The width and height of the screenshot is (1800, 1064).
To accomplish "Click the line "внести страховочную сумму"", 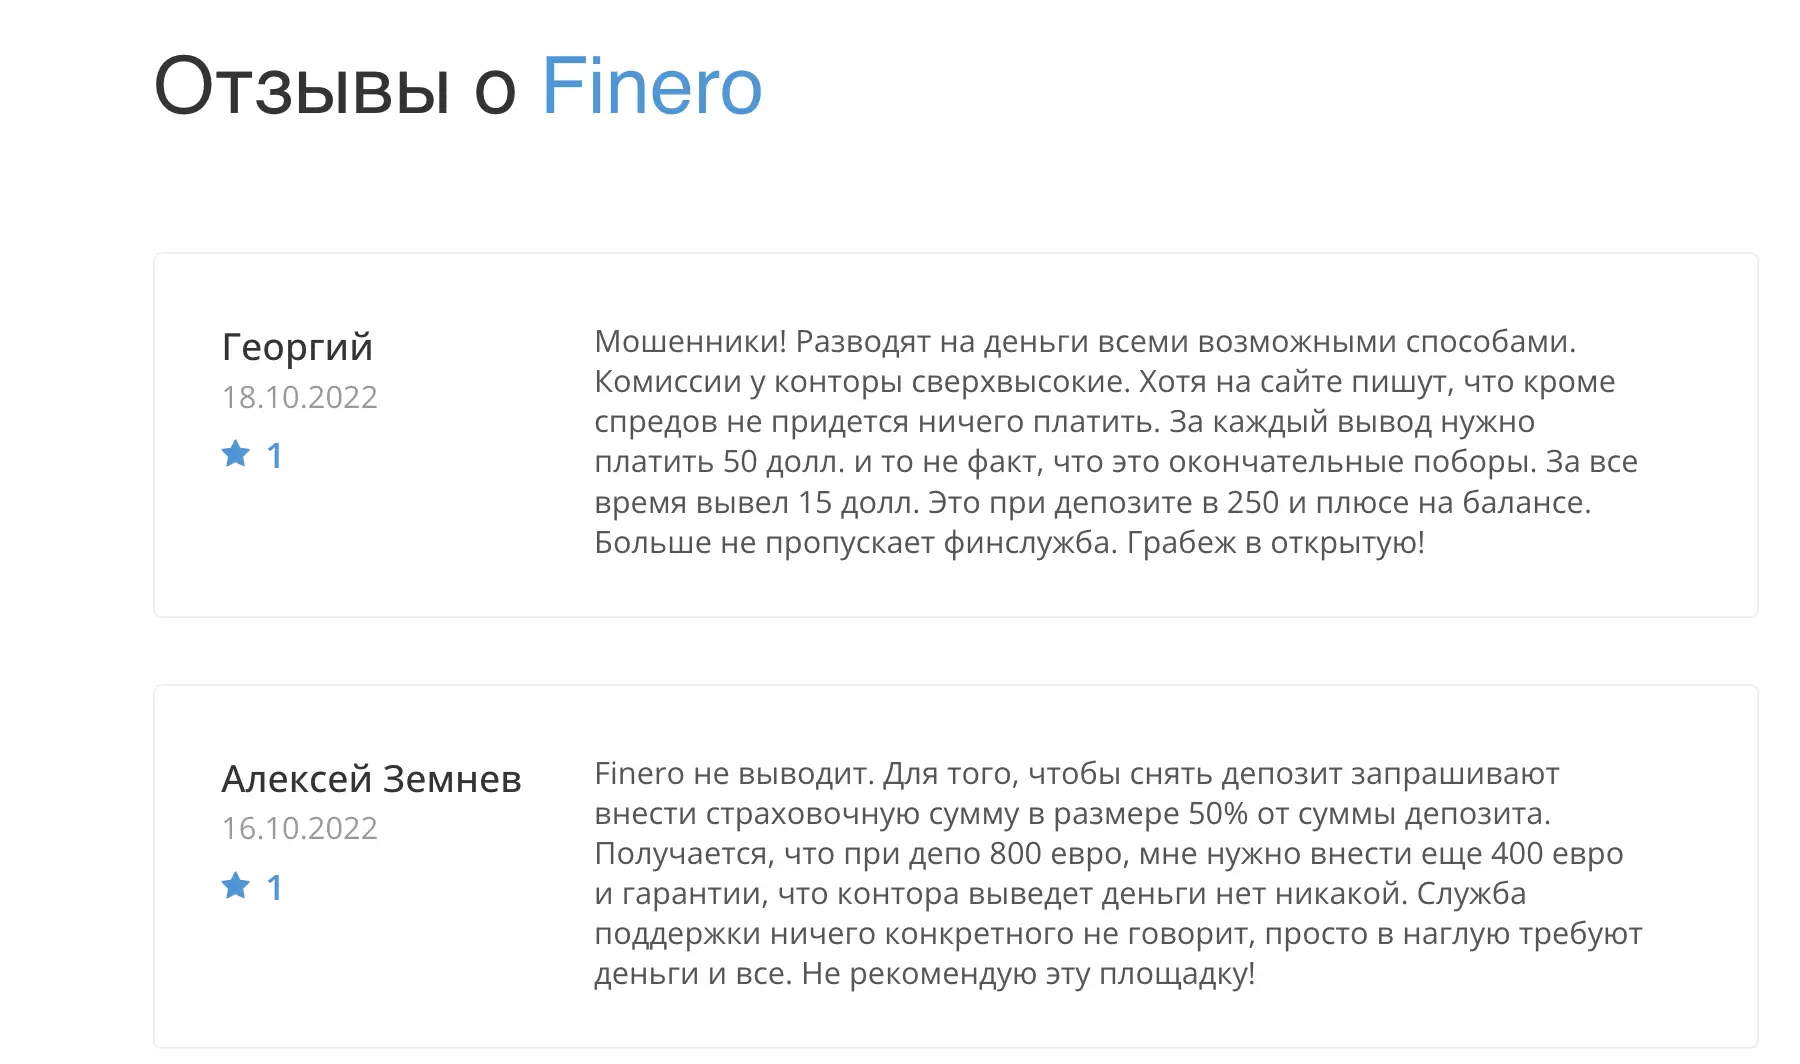I will point(1072,814).
